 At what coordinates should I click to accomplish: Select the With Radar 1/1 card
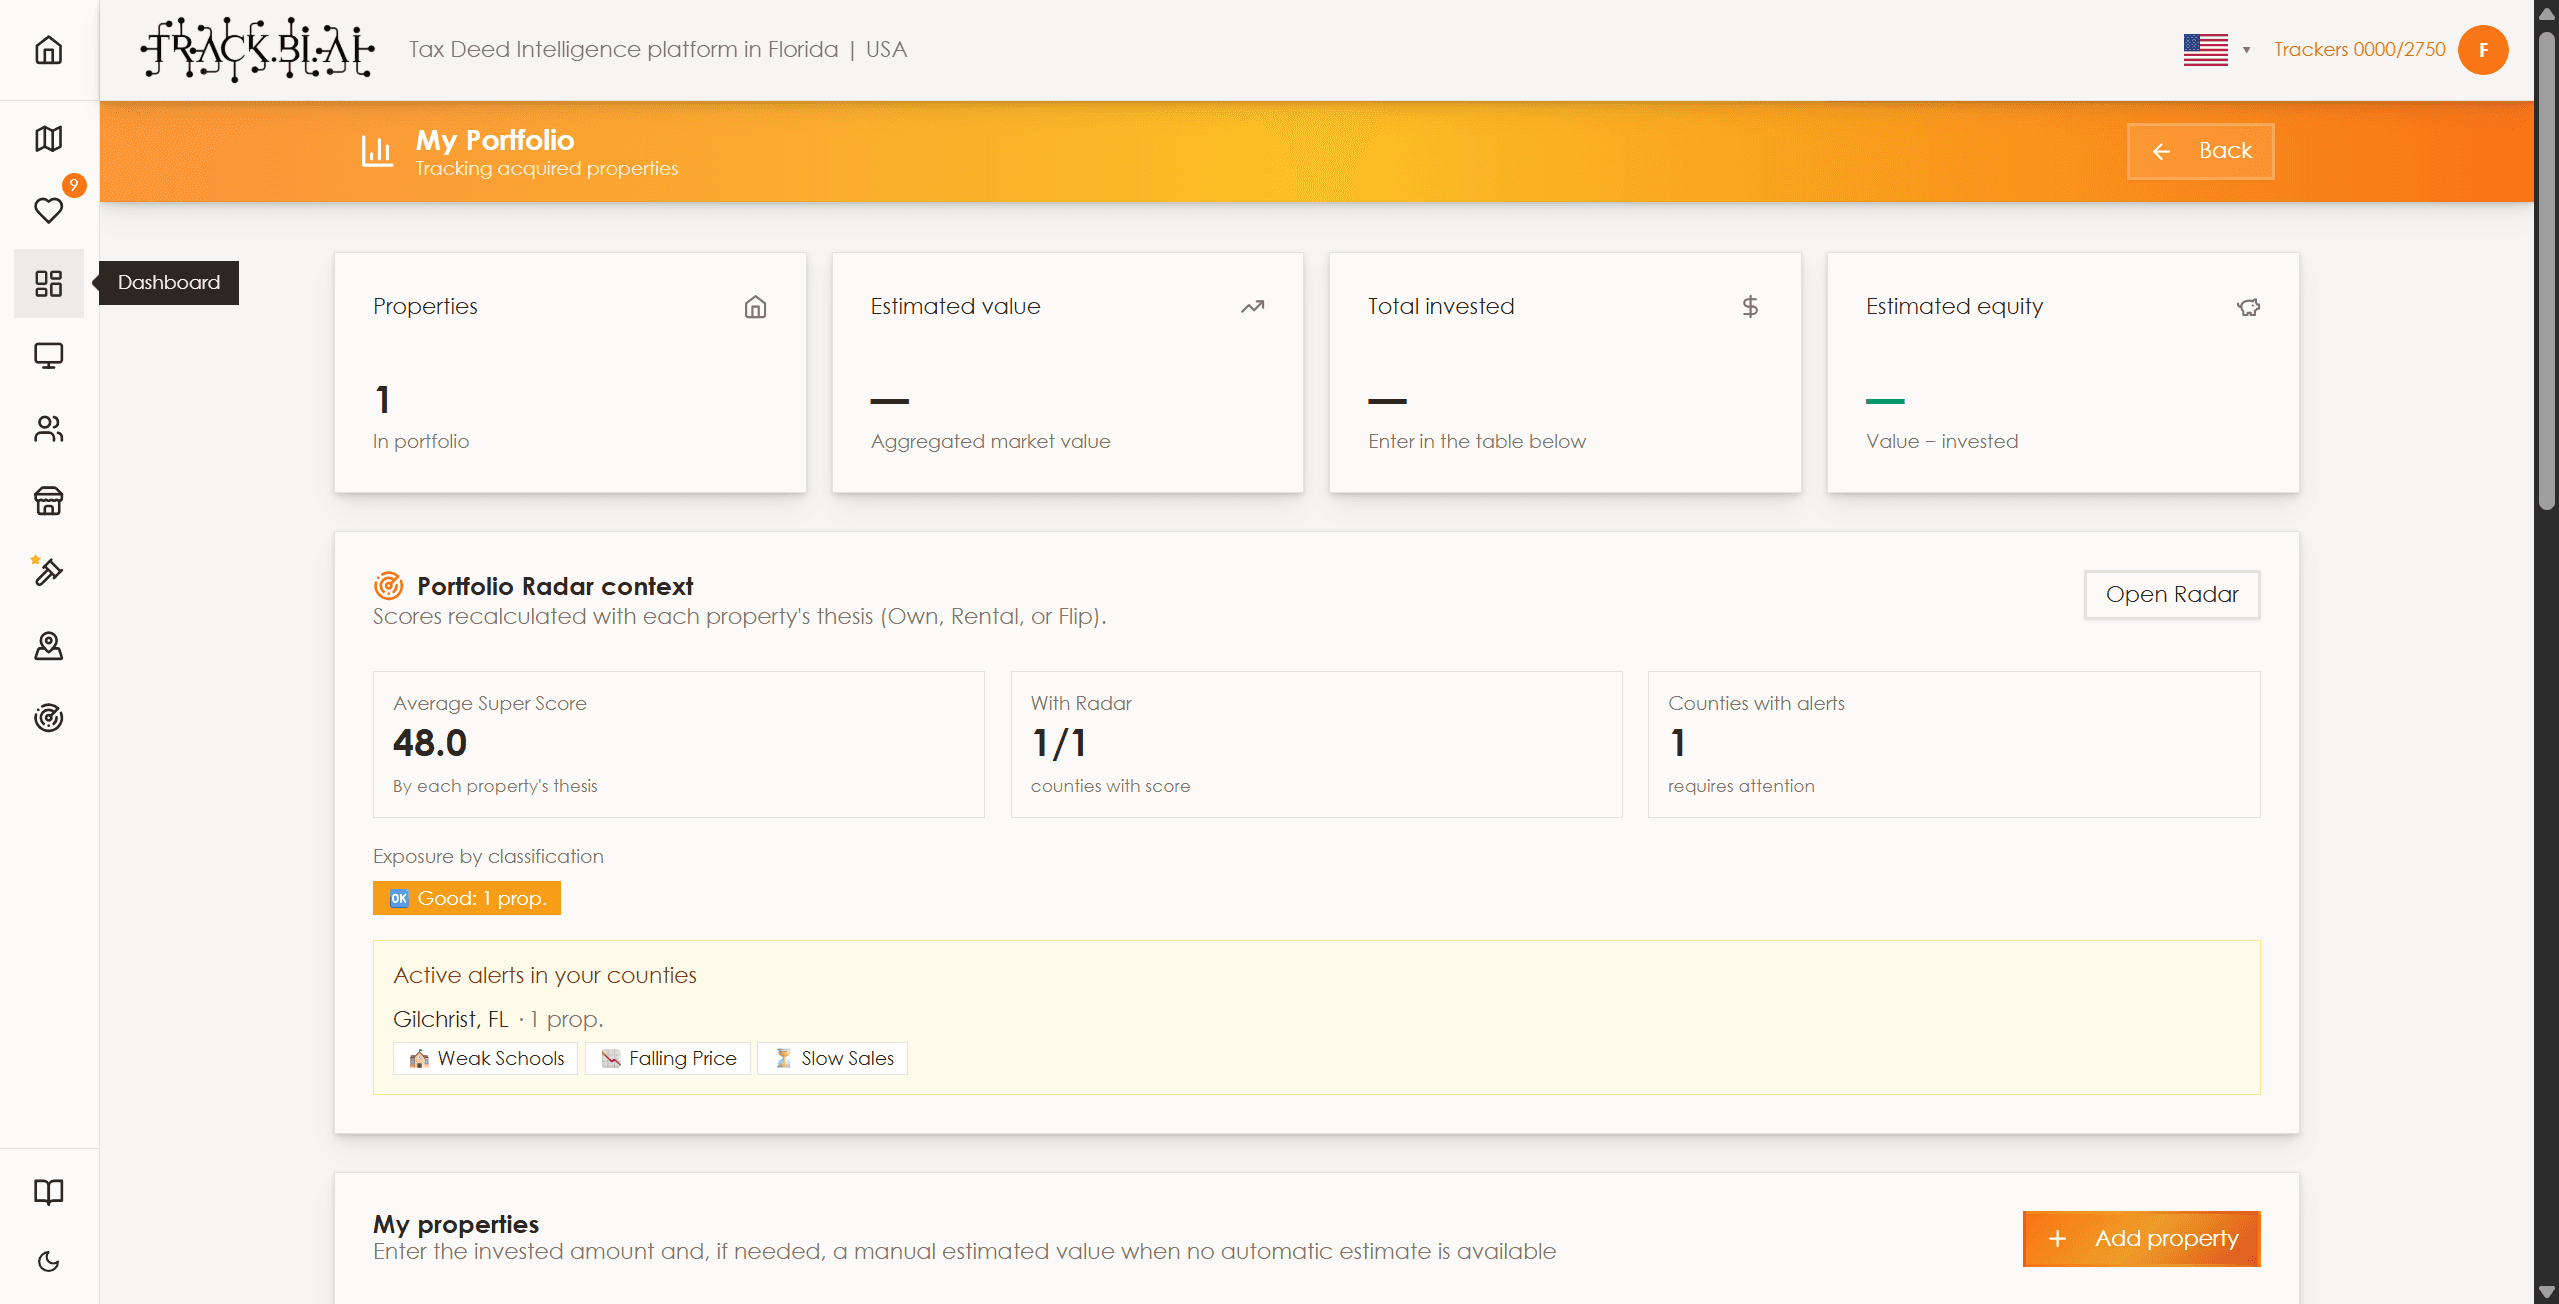tap(1316, 744)
